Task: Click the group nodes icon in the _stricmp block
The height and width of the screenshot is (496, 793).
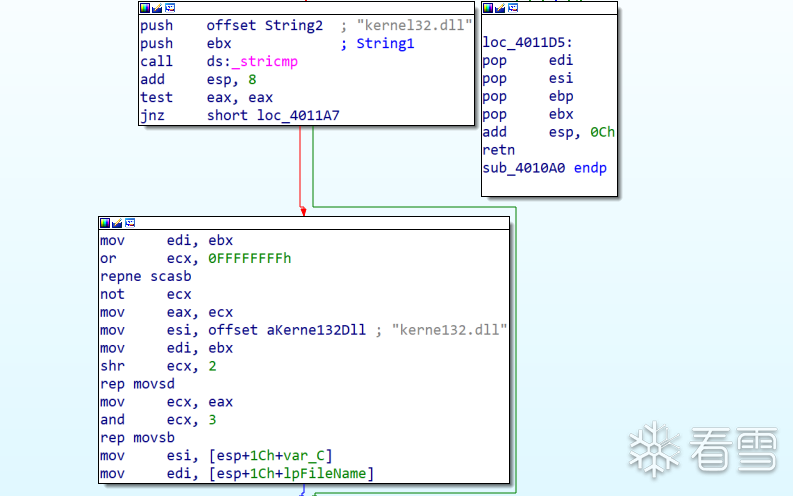Action: point(170,8)
